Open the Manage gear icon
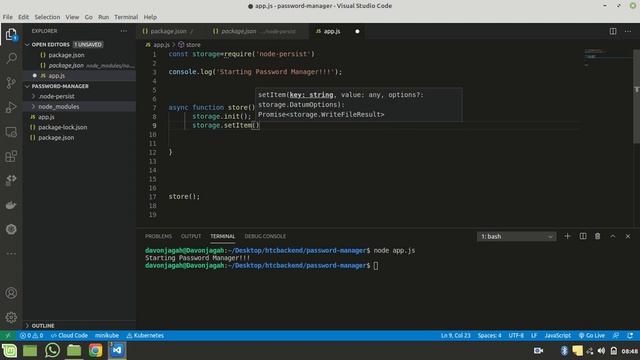Viewport: 640px width, 360px height. pyautogui.click(x=11, y=317)
